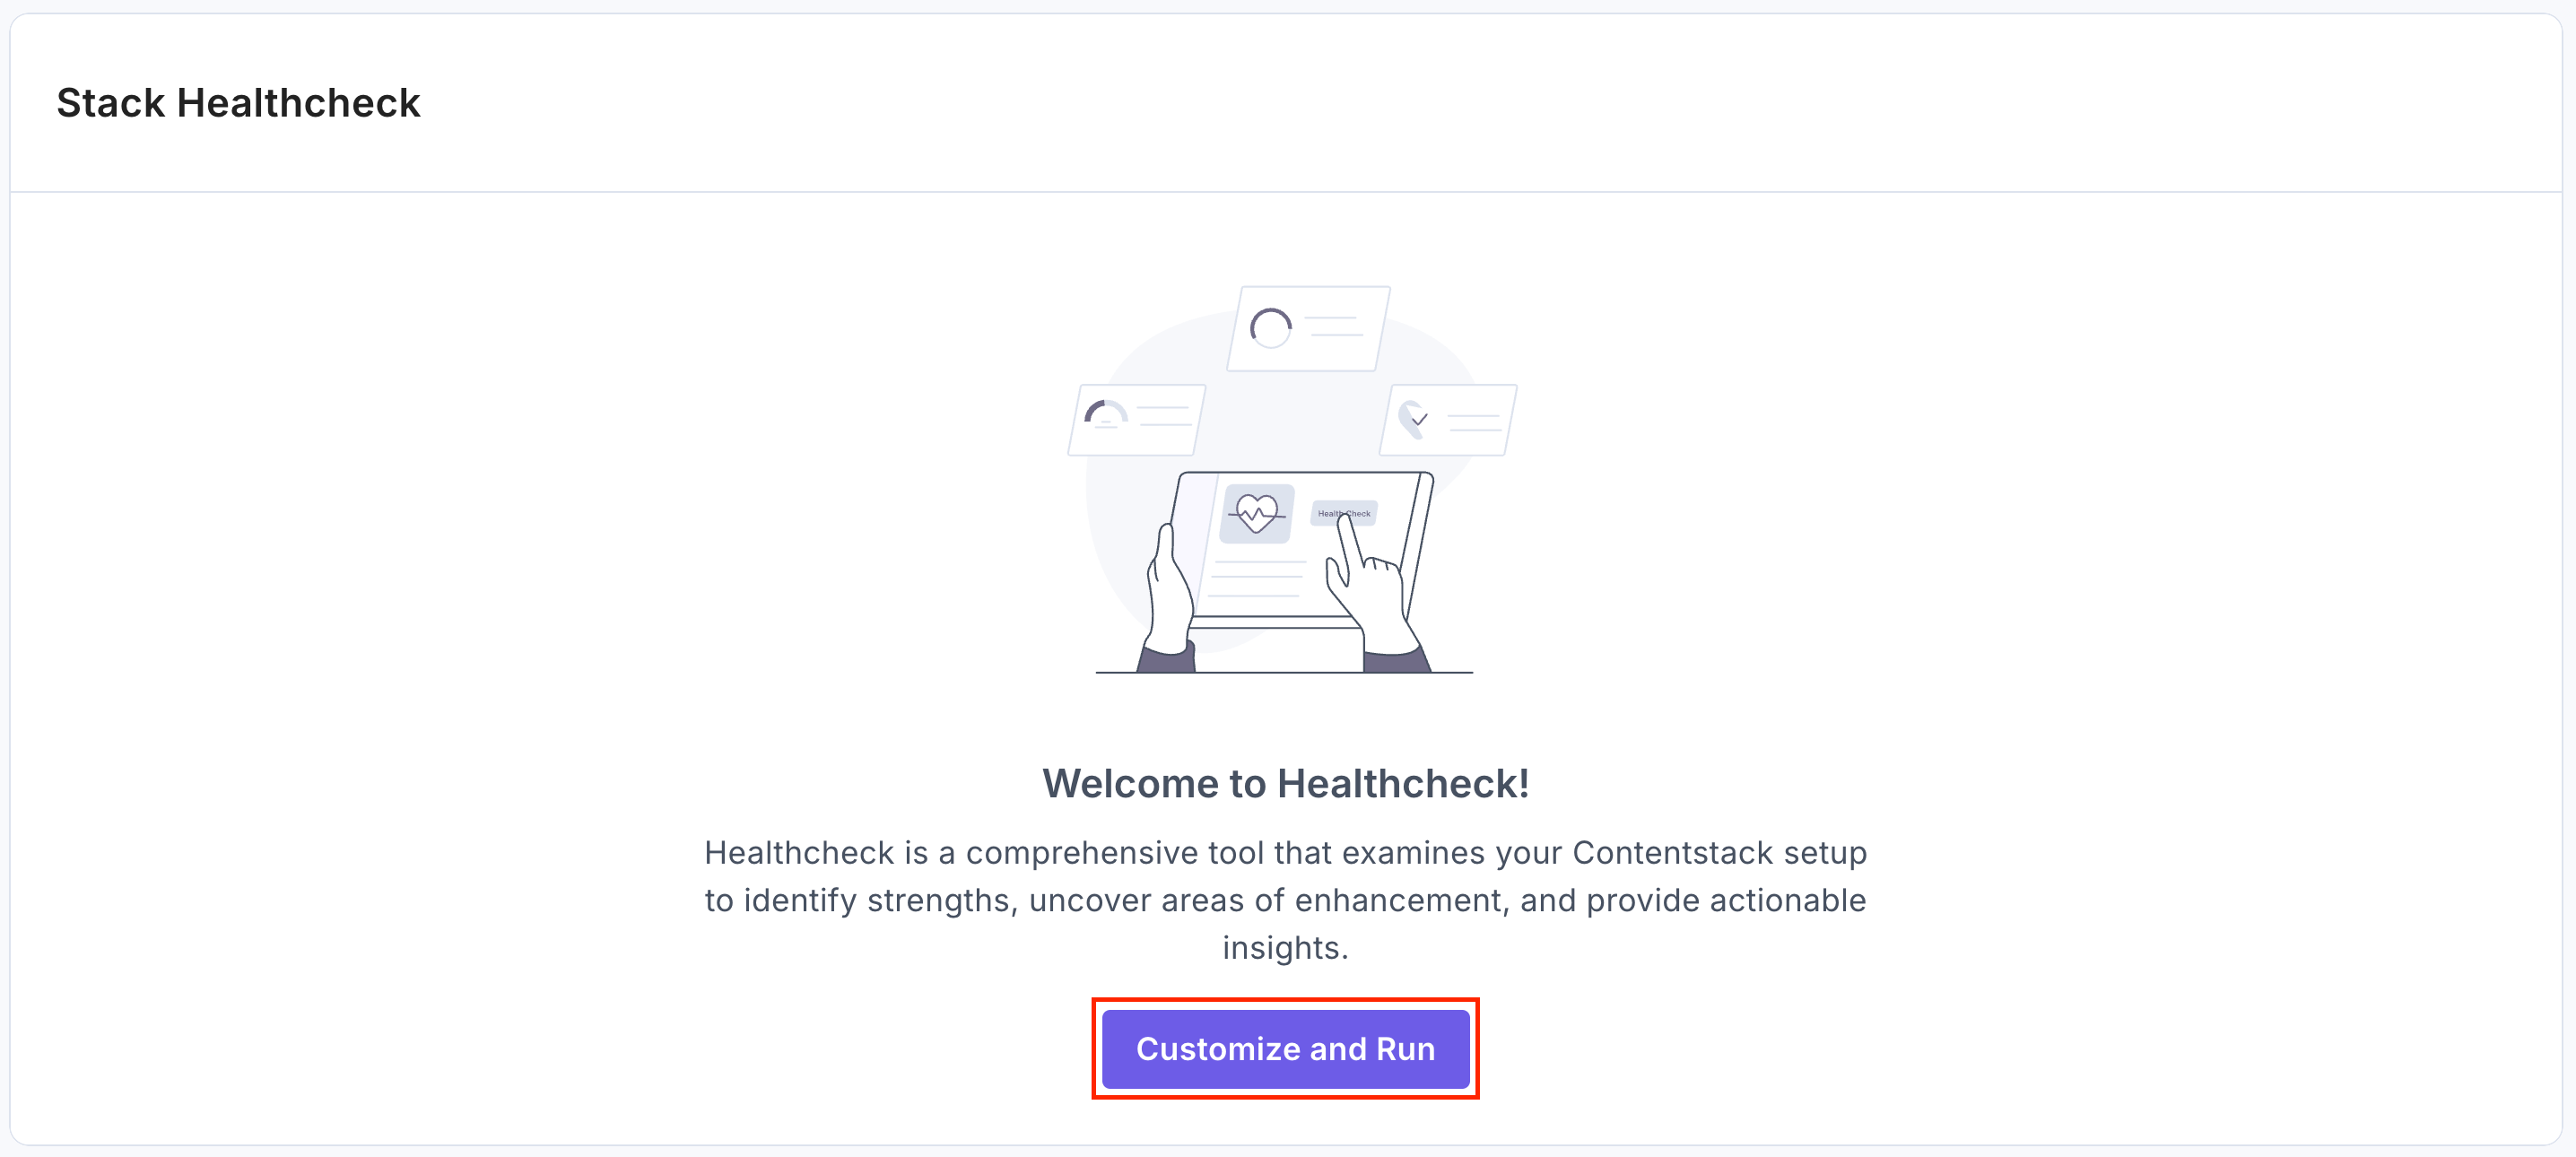Select the heartbeat ECG icon on the tablet screen

coord(1258,511)
